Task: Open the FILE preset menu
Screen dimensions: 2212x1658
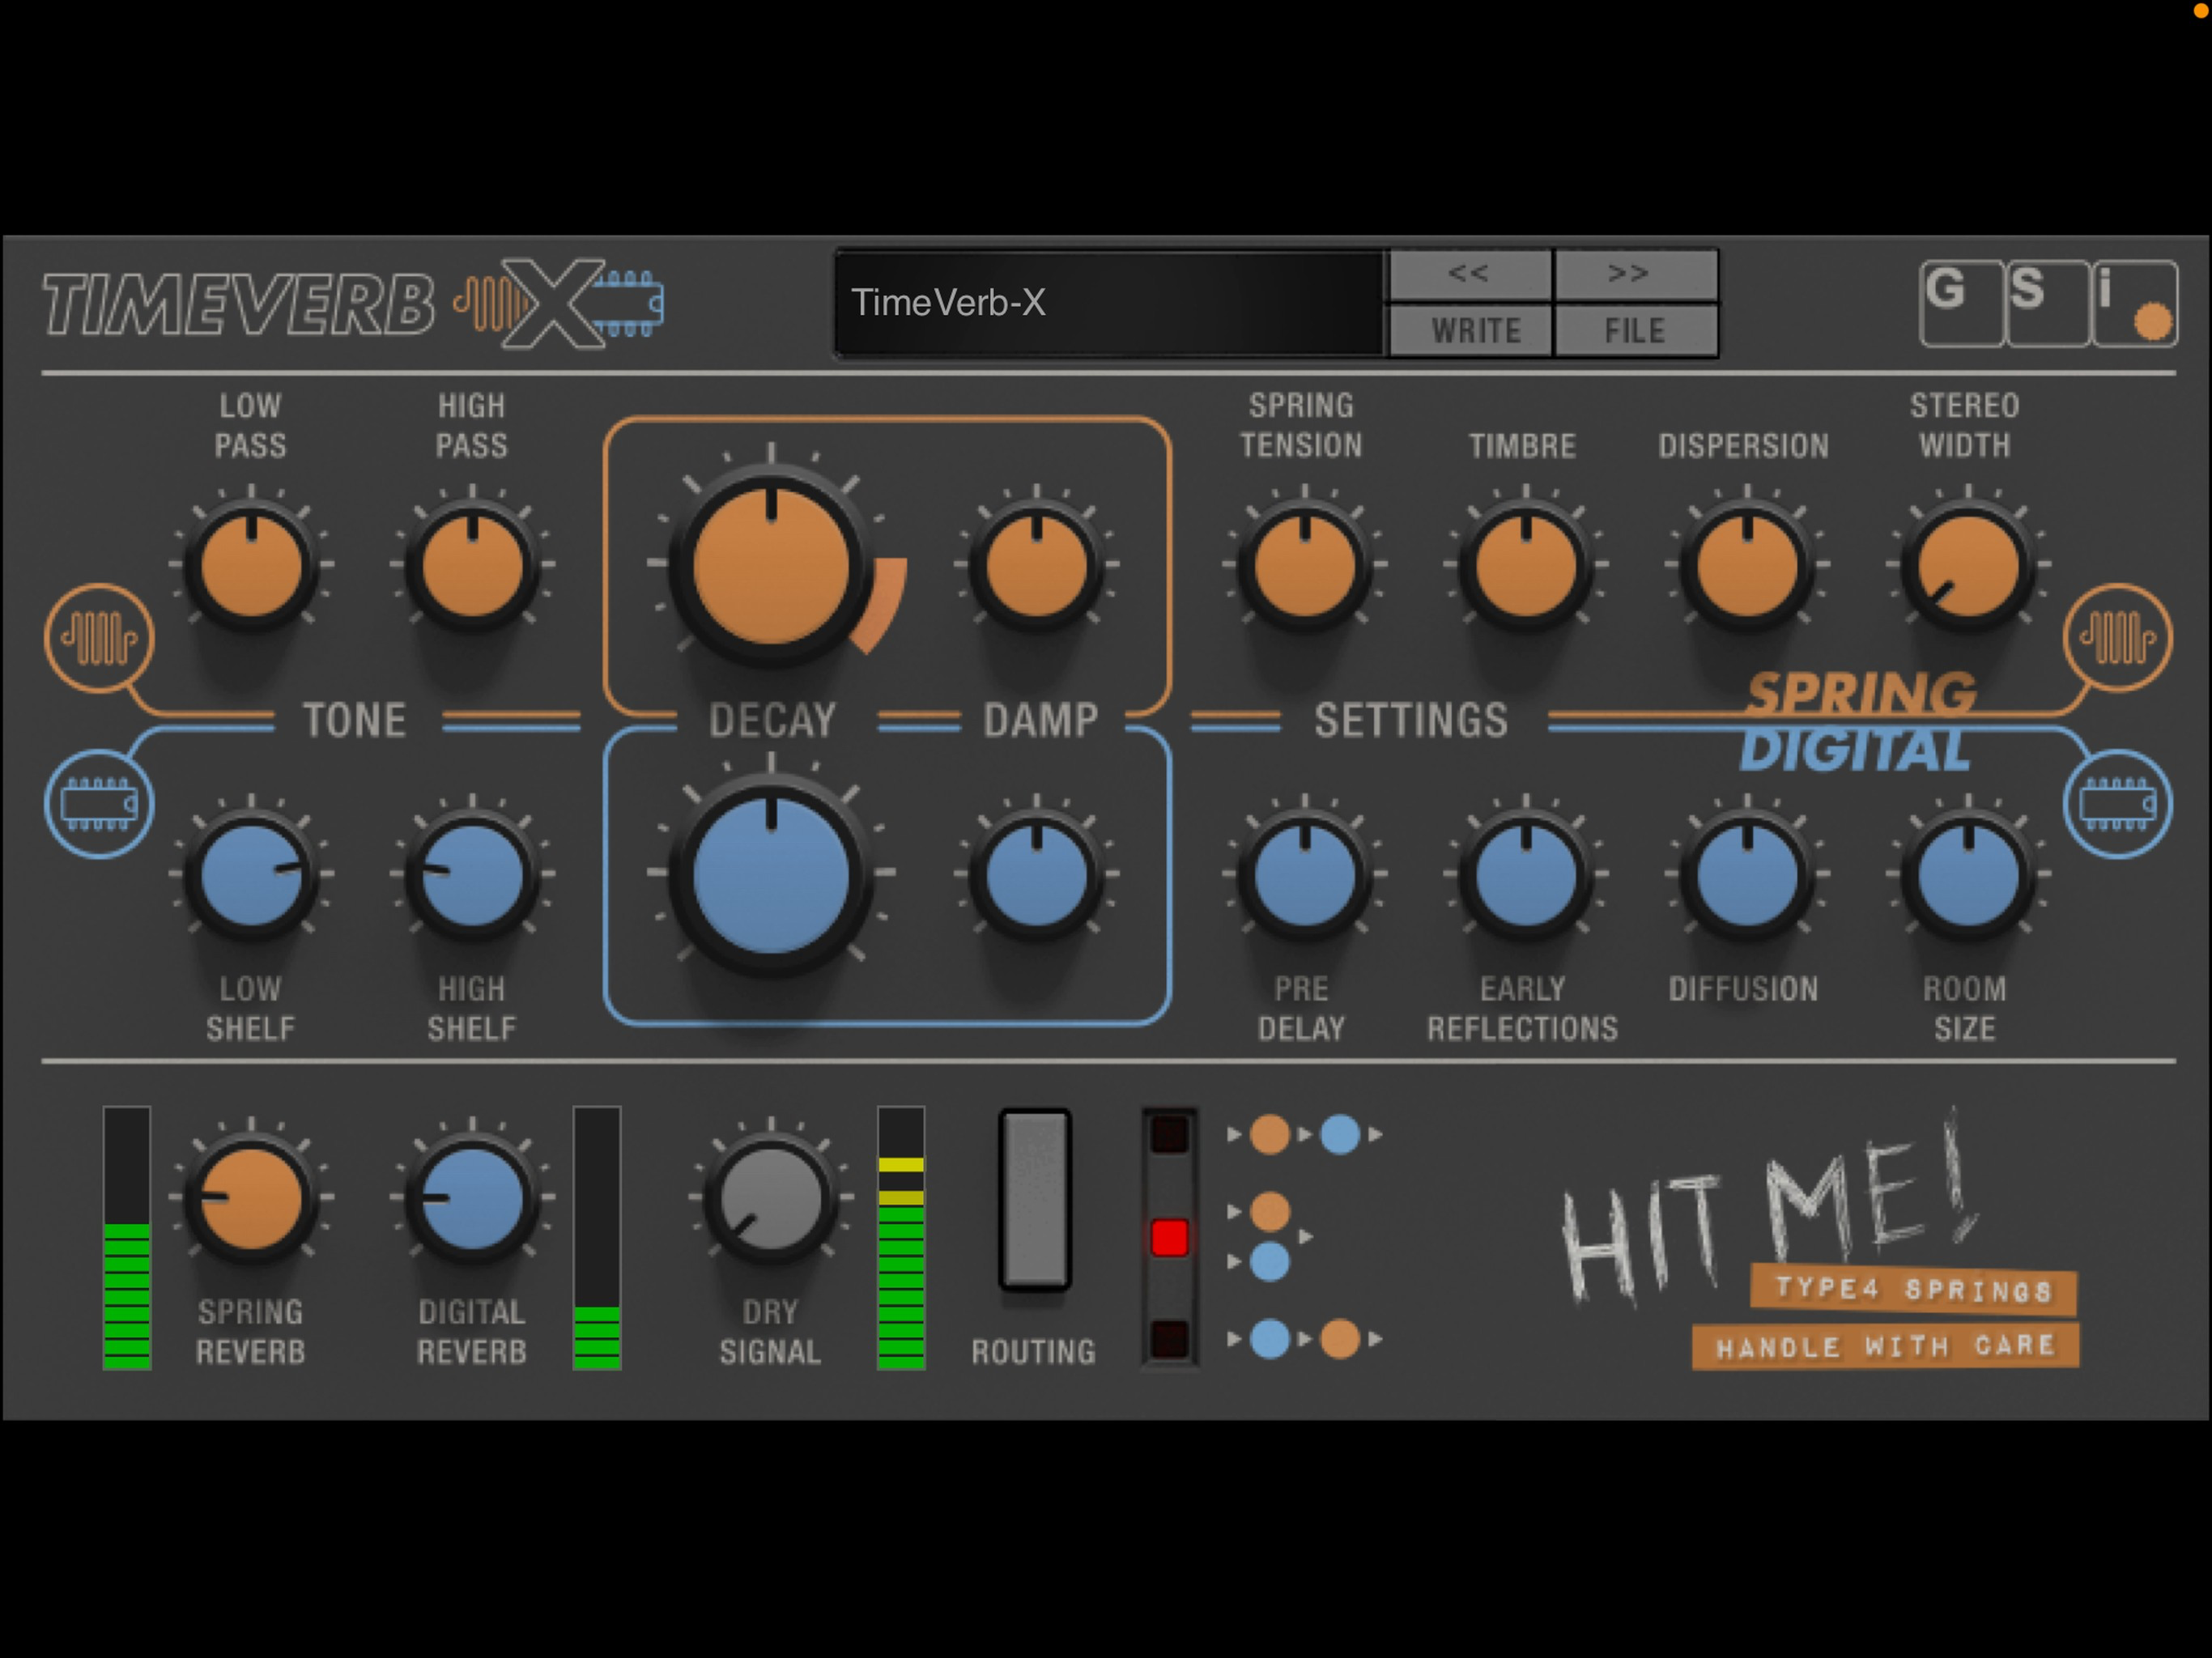Action: click(x=1636, y=330)
